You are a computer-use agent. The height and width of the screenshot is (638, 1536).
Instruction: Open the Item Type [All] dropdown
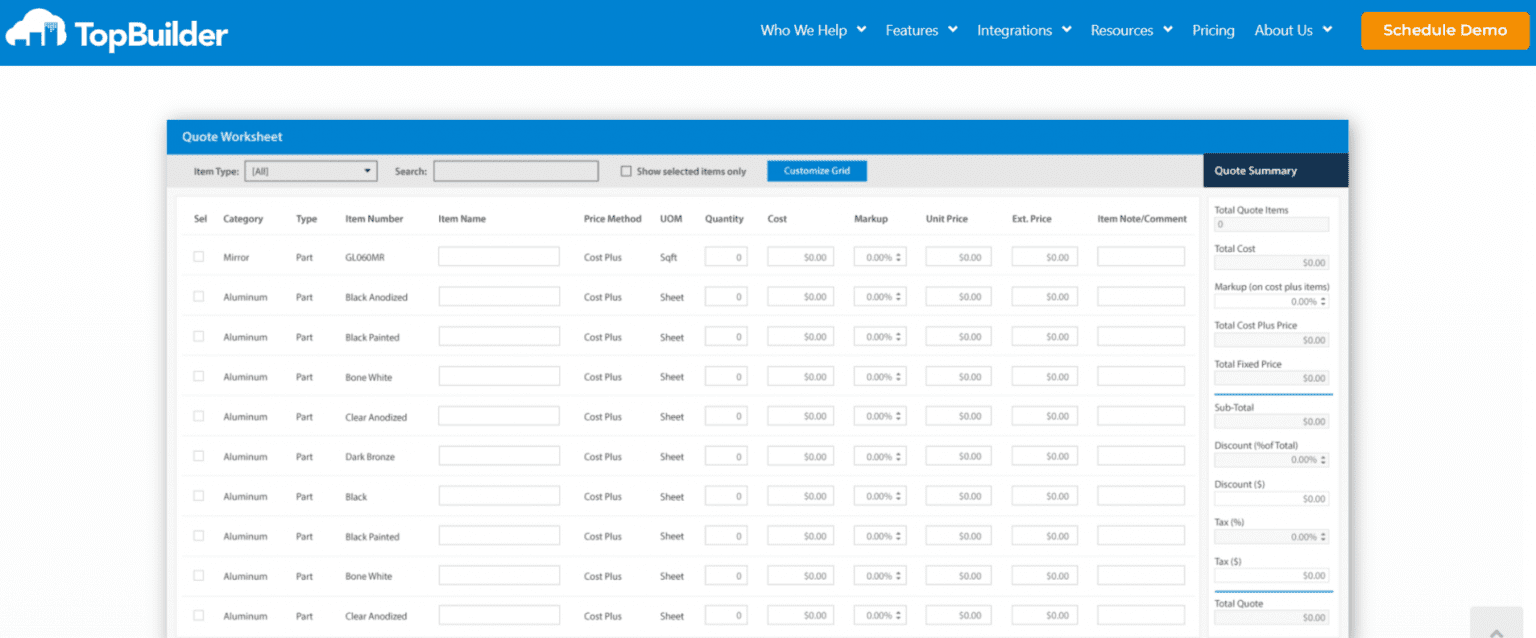310,170
